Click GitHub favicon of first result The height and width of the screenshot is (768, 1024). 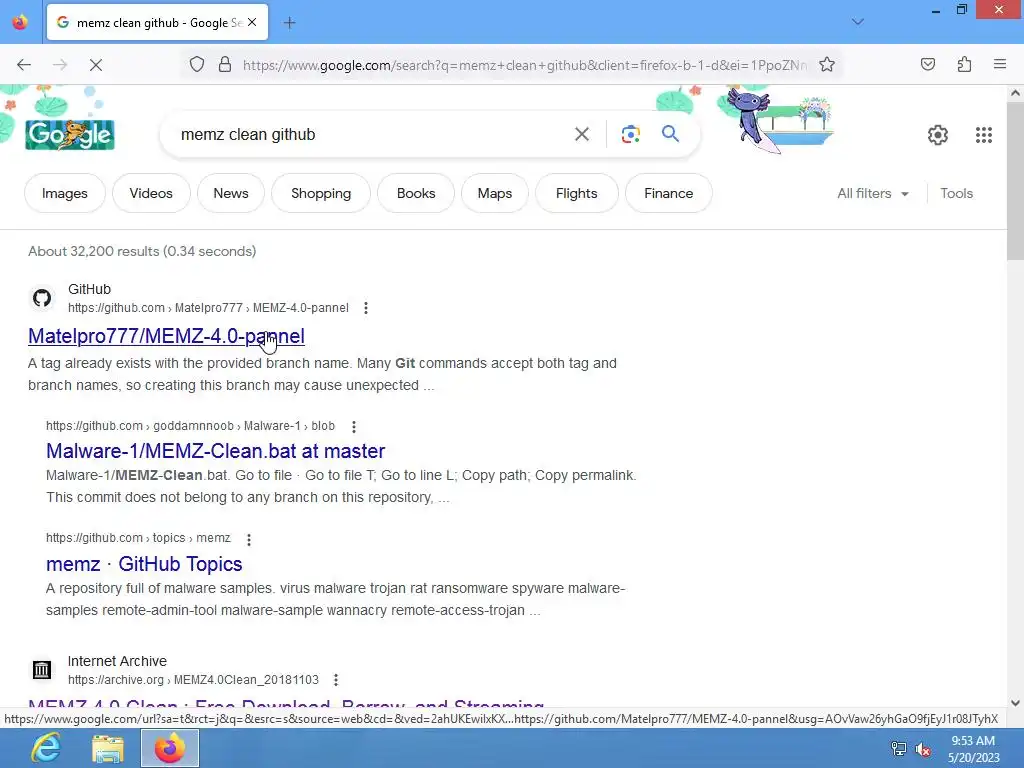pos(42,298)
